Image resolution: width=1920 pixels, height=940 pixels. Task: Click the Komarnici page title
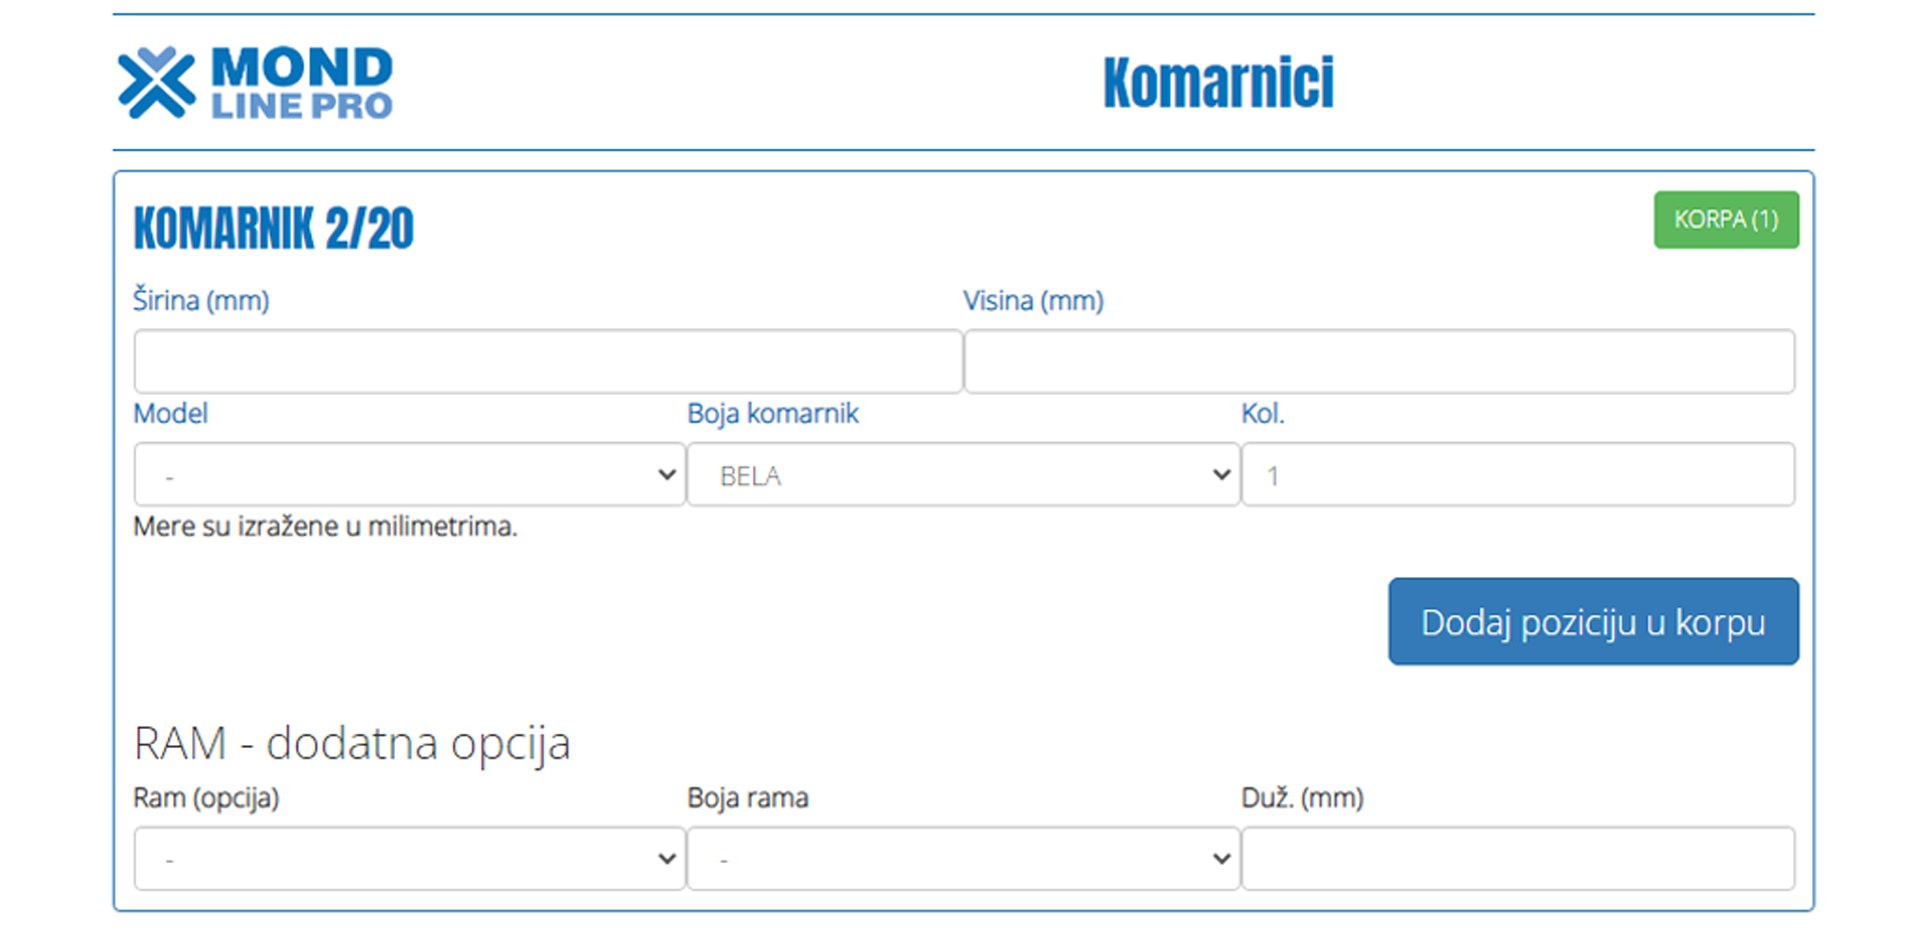tap(1218, 82)
